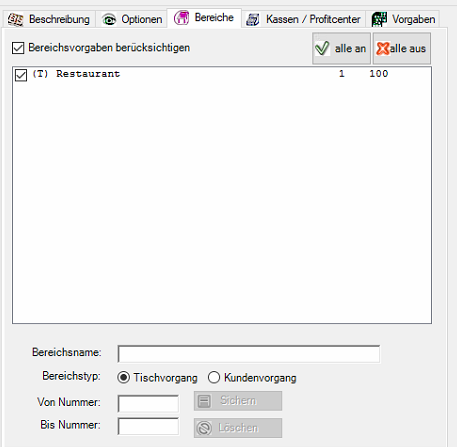Click the Sichern button
Viewport: 457px width, 447px height.
tap(238, 401)
